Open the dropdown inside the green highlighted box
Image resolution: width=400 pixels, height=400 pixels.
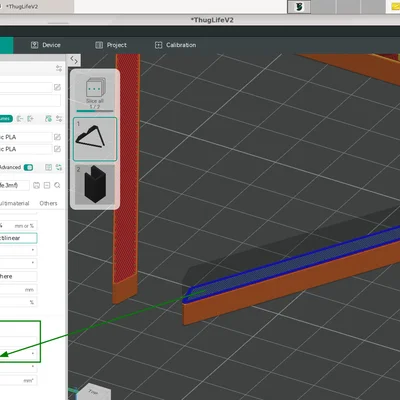pyautogui.click(x=18, y=353)
